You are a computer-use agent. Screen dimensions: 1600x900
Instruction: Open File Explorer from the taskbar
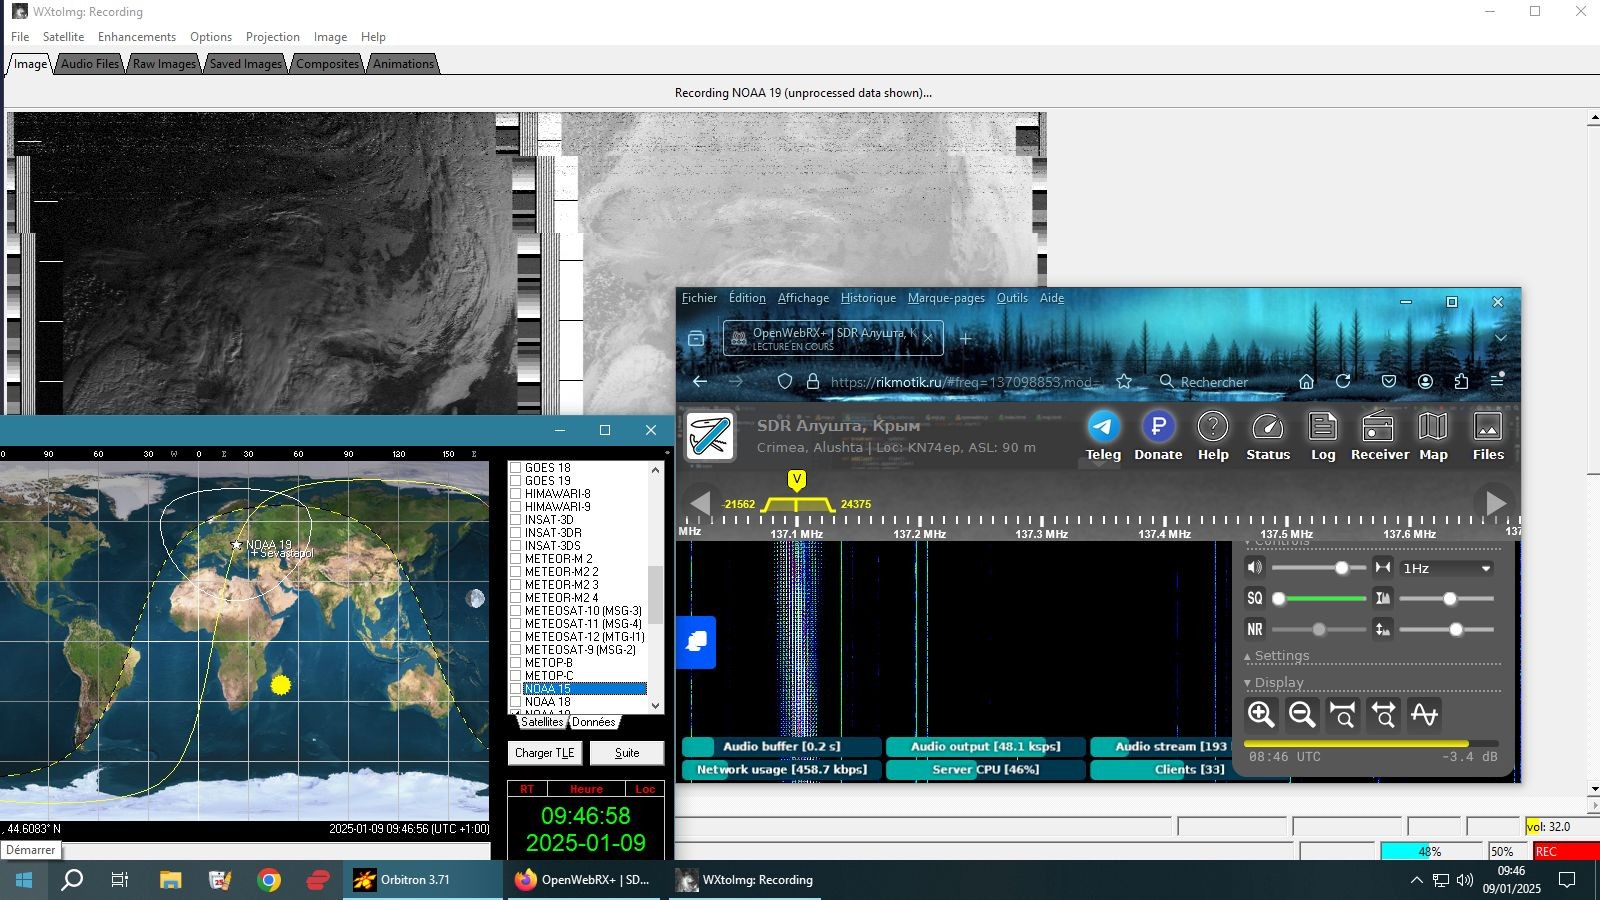coord(170,880)
